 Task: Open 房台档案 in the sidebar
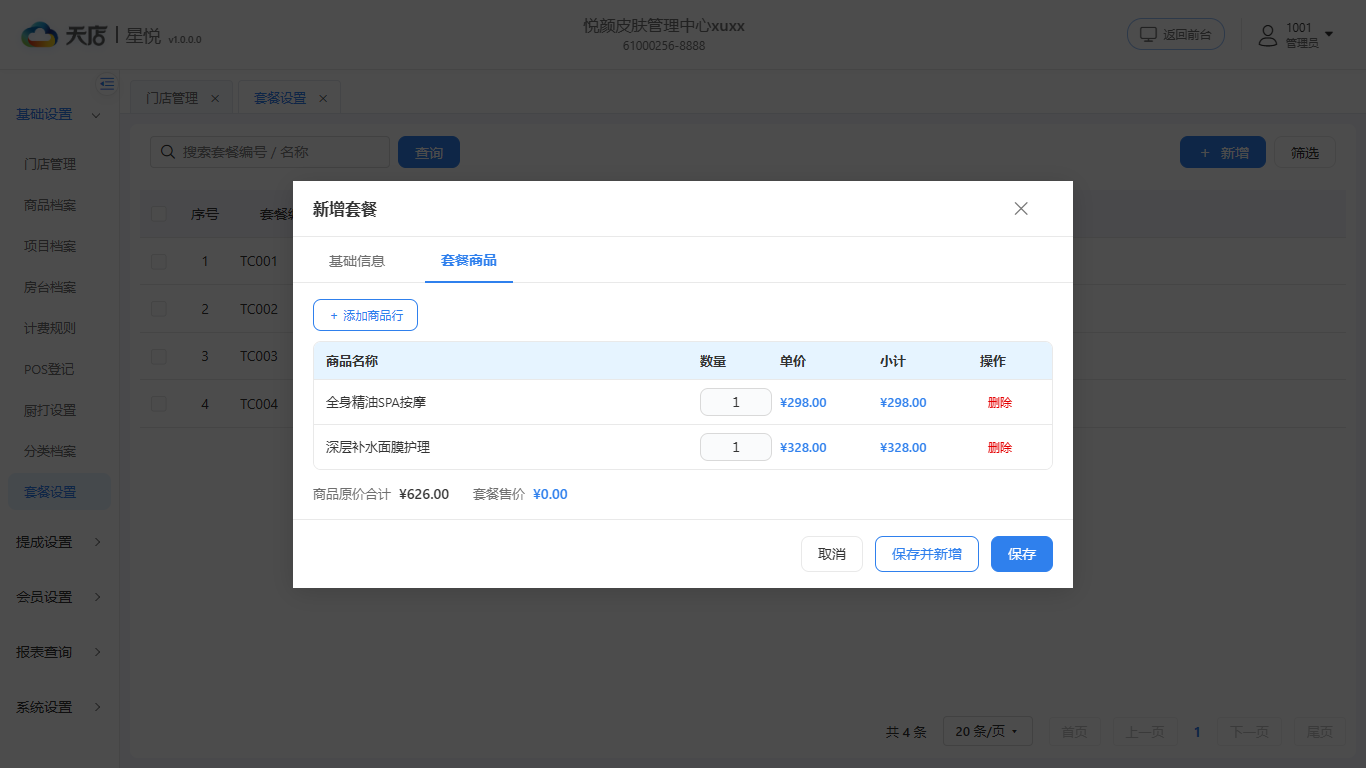(x=50, y=287)
